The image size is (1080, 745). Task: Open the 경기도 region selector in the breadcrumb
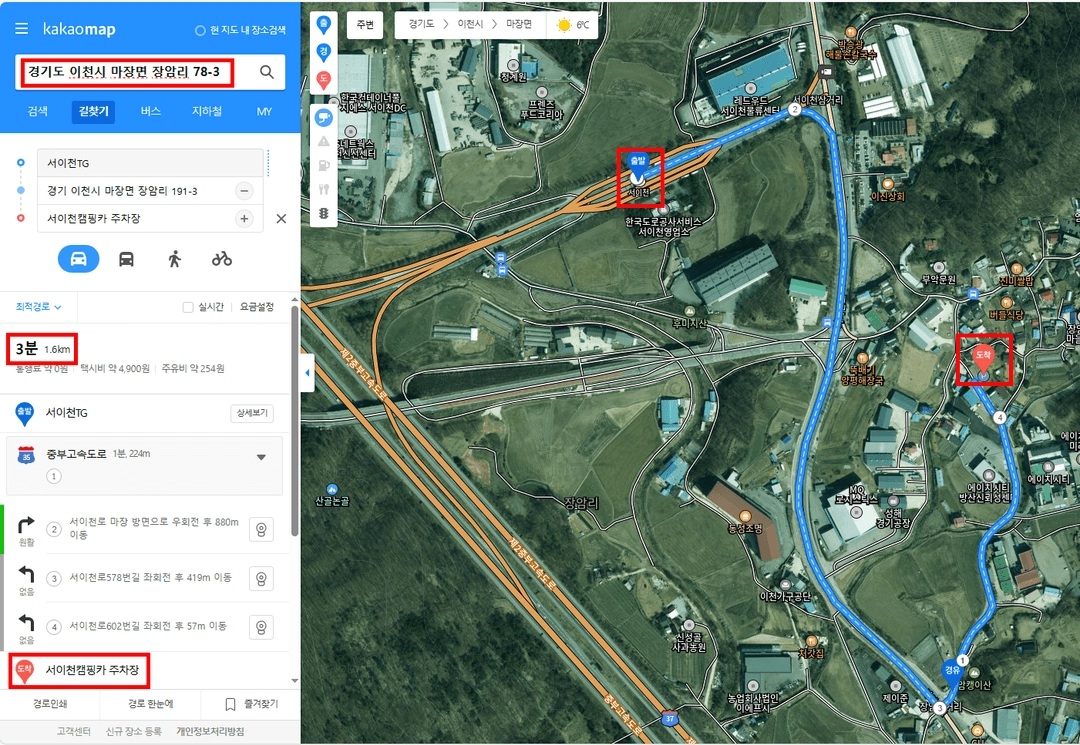[421, 24]
